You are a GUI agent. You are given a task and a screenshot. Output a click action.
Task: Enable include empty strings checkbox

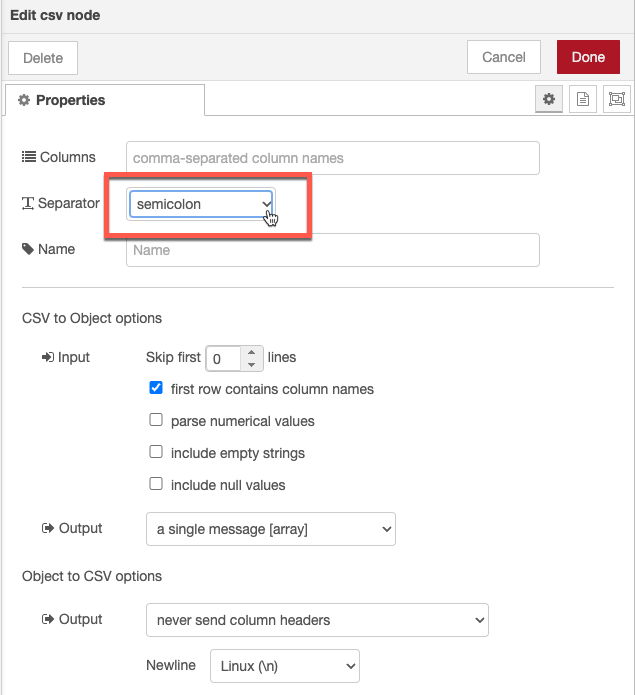click(156, 452)
